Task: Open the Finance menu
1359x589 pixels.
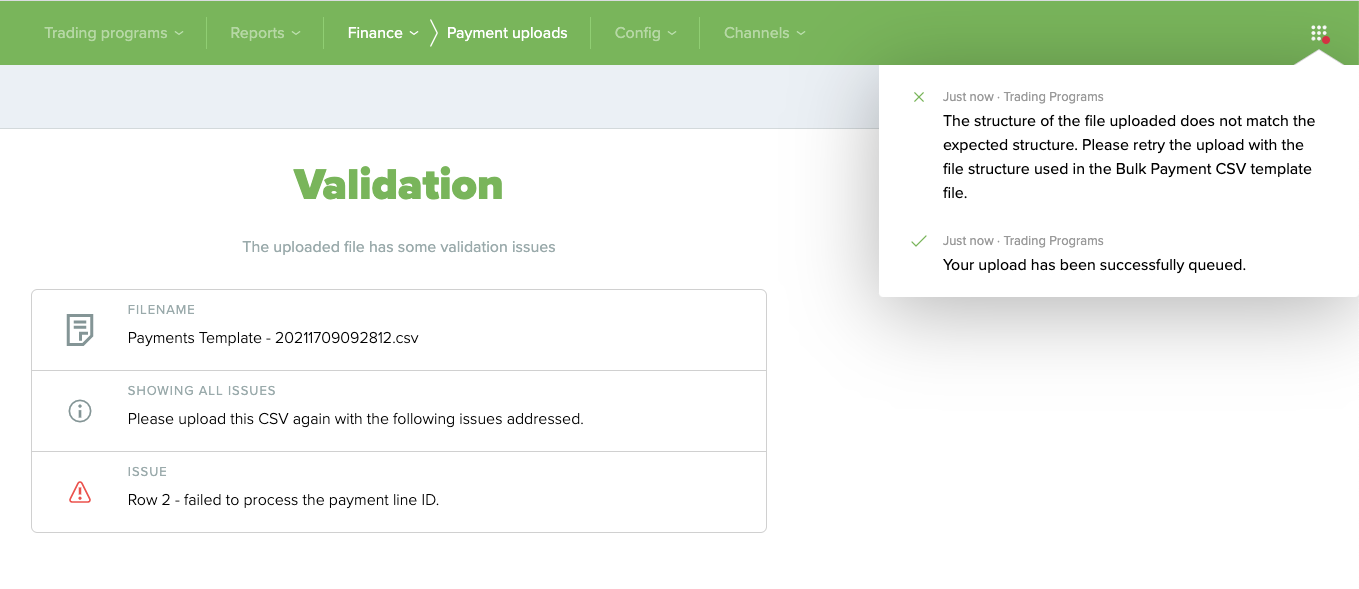Action: 383,33
